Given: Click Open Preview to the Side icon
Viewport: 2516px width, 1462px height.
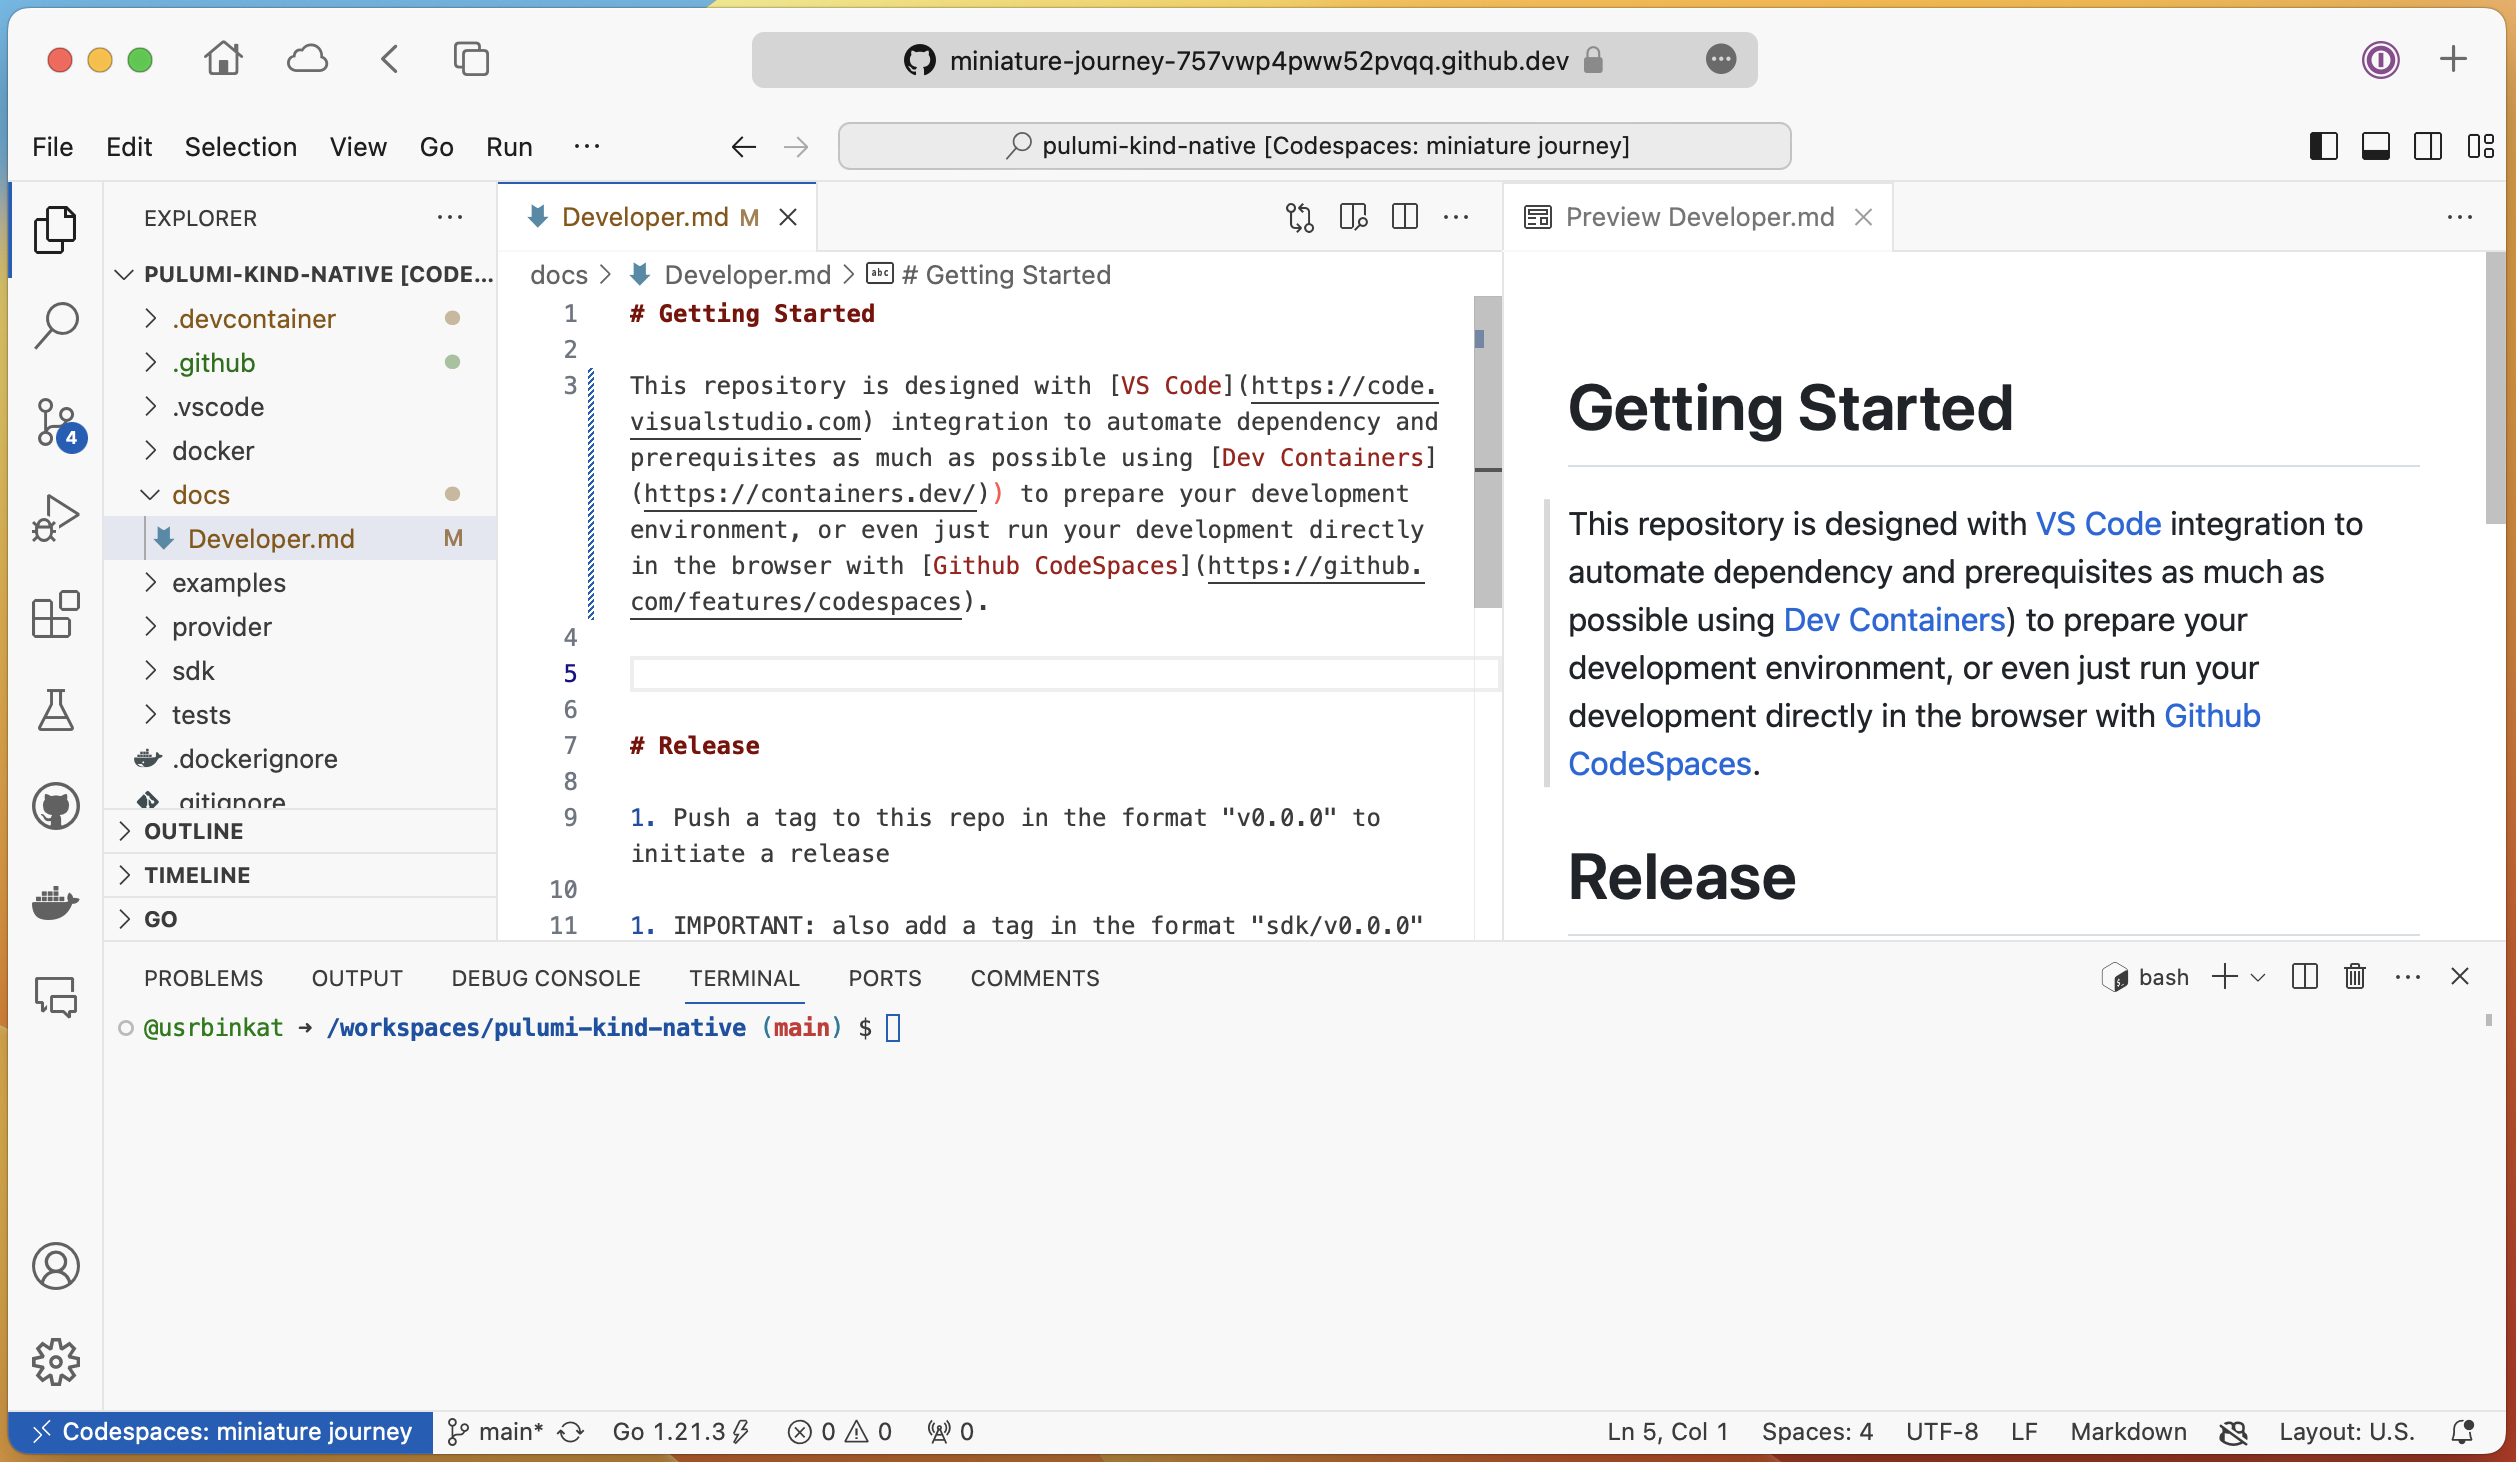Looking at the screenshot, I should 1353,217.
